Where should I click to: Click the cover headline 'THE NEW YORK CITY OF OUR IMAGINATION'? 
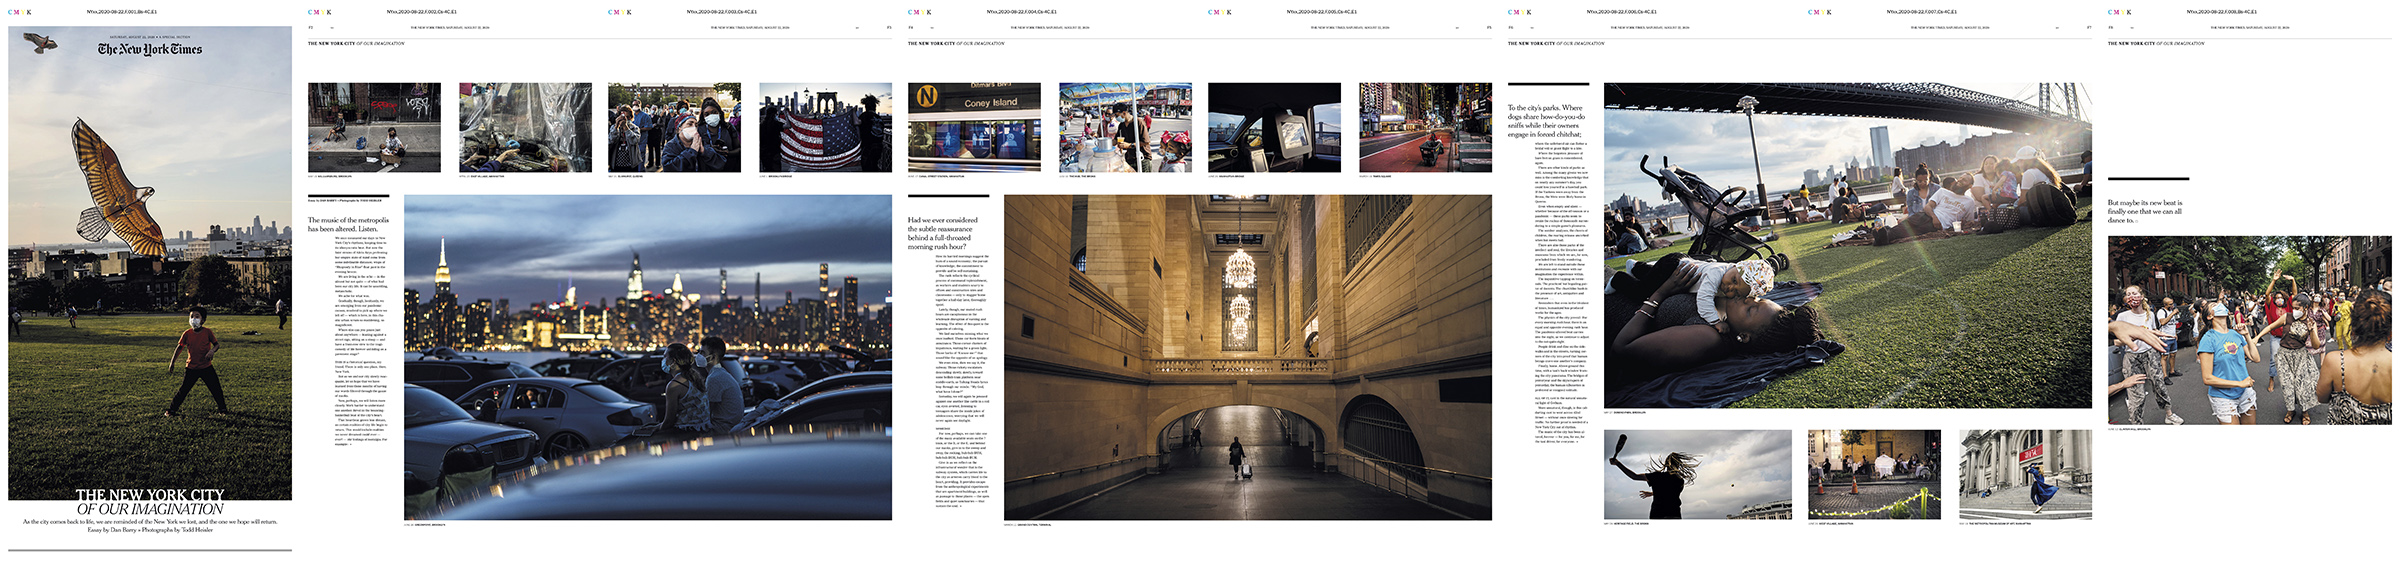click(x=150, y=502)
